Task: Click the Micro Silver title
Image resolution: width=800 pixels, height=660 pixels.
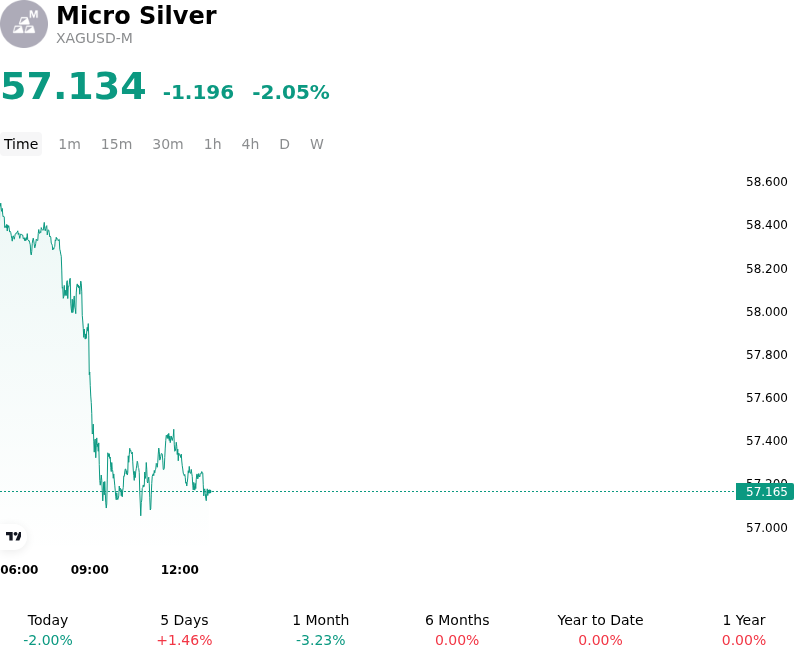Action: pos(136,15)
